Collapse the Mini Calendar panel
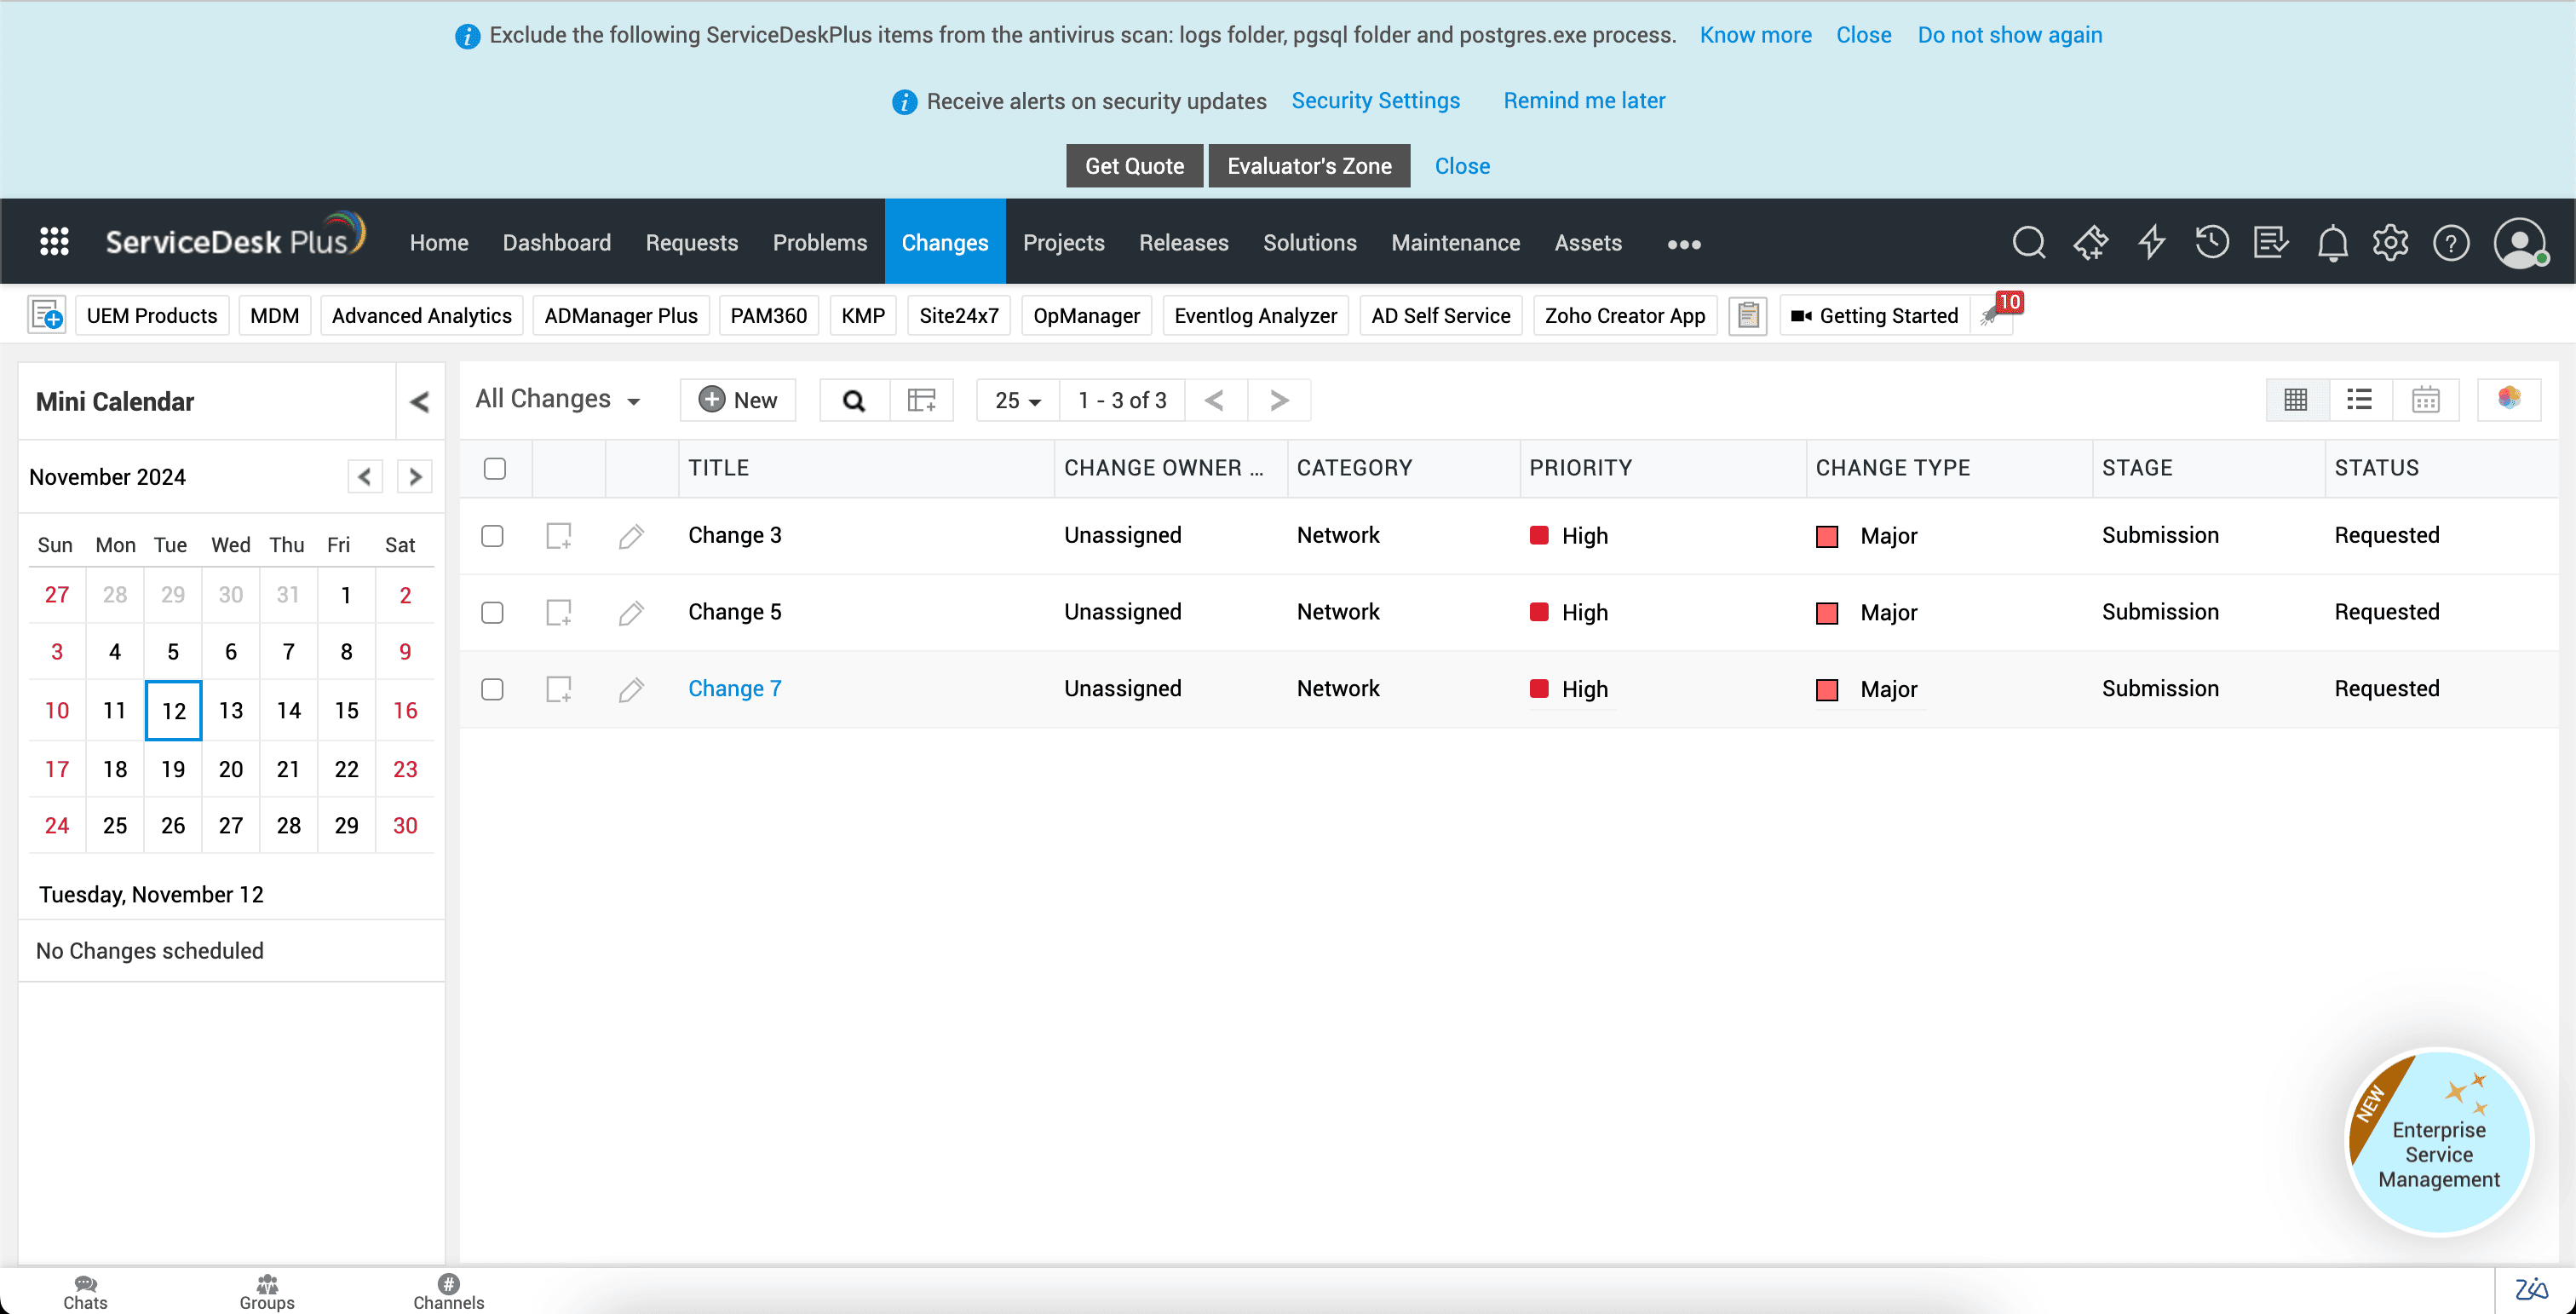 click(419, 402)
